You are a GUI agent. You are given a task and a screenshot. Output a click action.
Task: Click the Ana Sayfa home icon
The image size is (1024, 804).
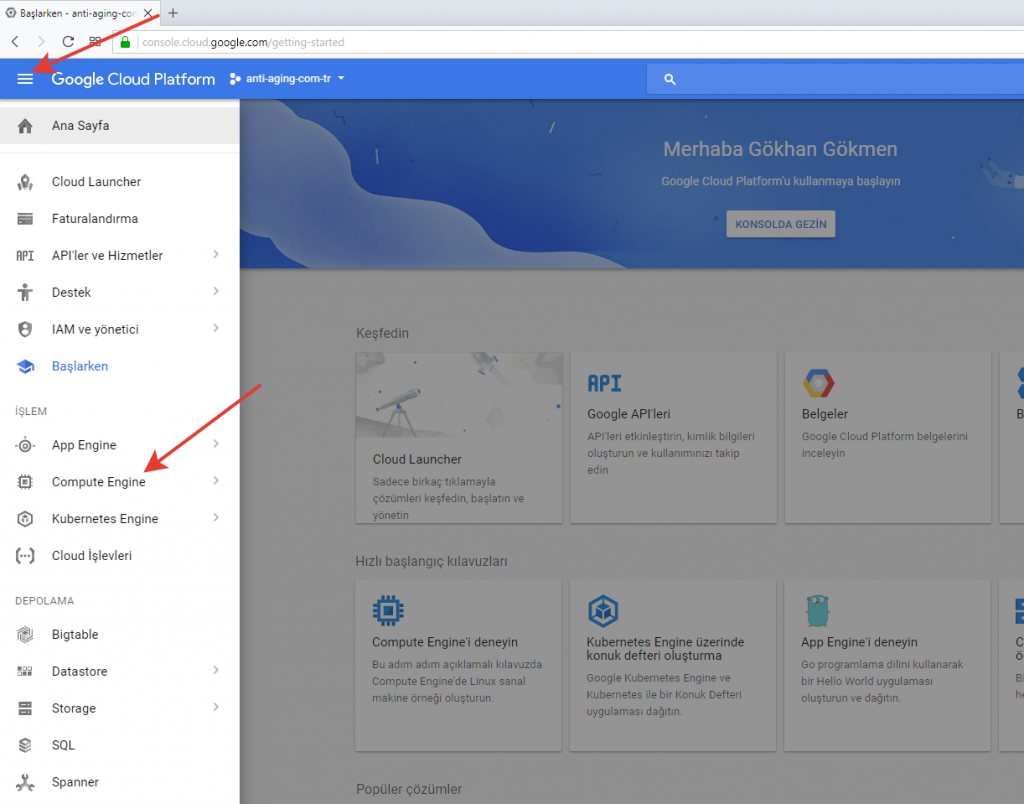click(25, 126)
